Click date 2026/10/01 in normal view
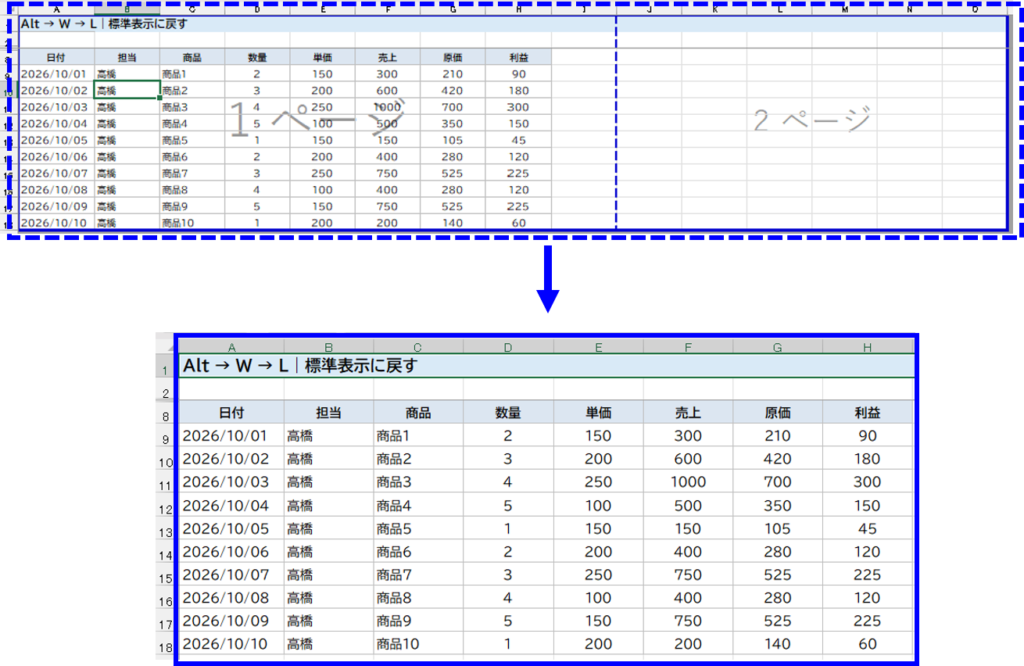The image size is (1024, 666). coord(231,436)
